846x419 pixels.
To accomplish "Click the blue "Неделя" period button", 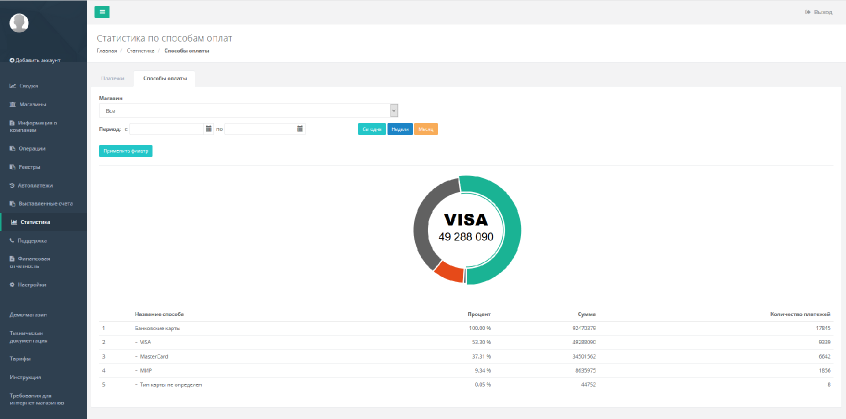I will (400, 129).
